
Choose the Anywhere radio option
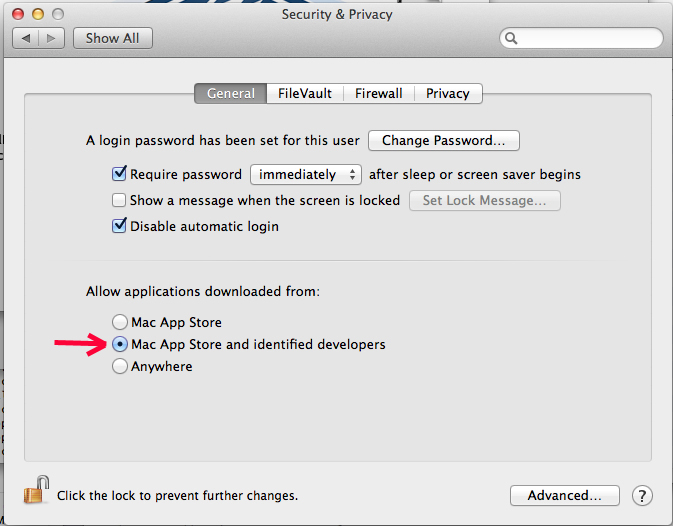[120, 366]
